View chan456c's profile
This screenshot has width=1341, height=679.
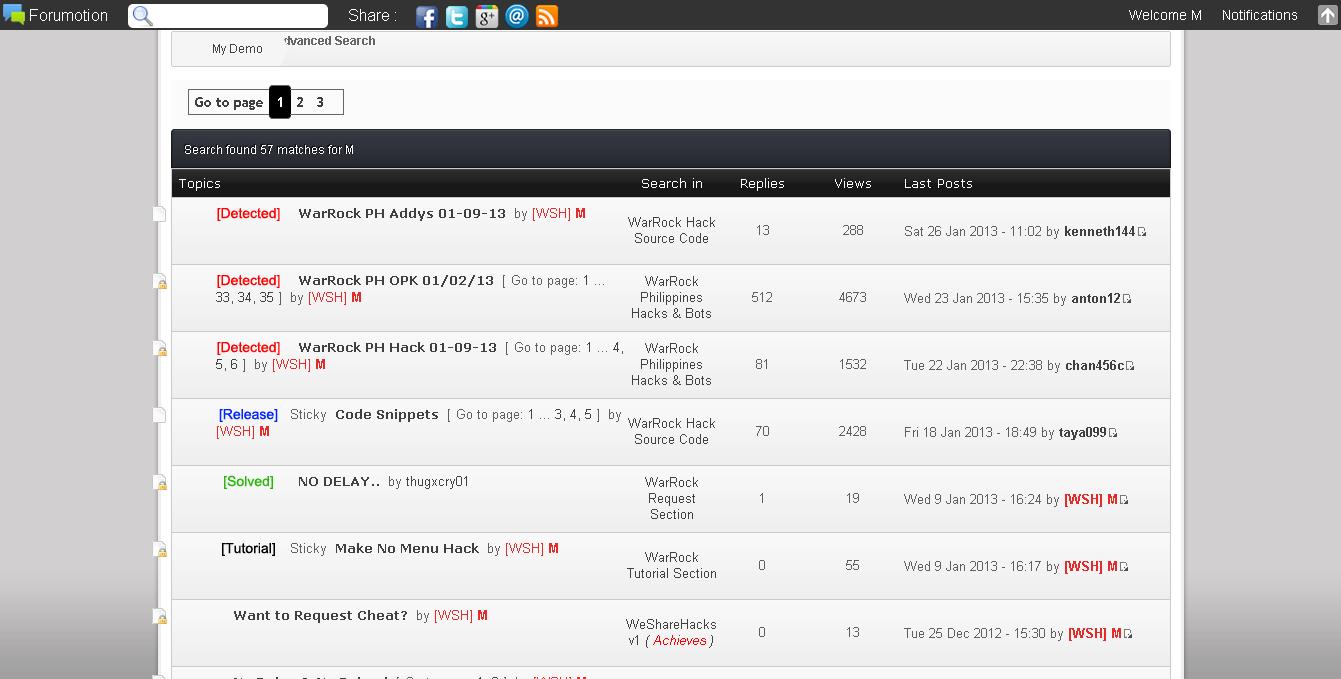point(1095,366)
